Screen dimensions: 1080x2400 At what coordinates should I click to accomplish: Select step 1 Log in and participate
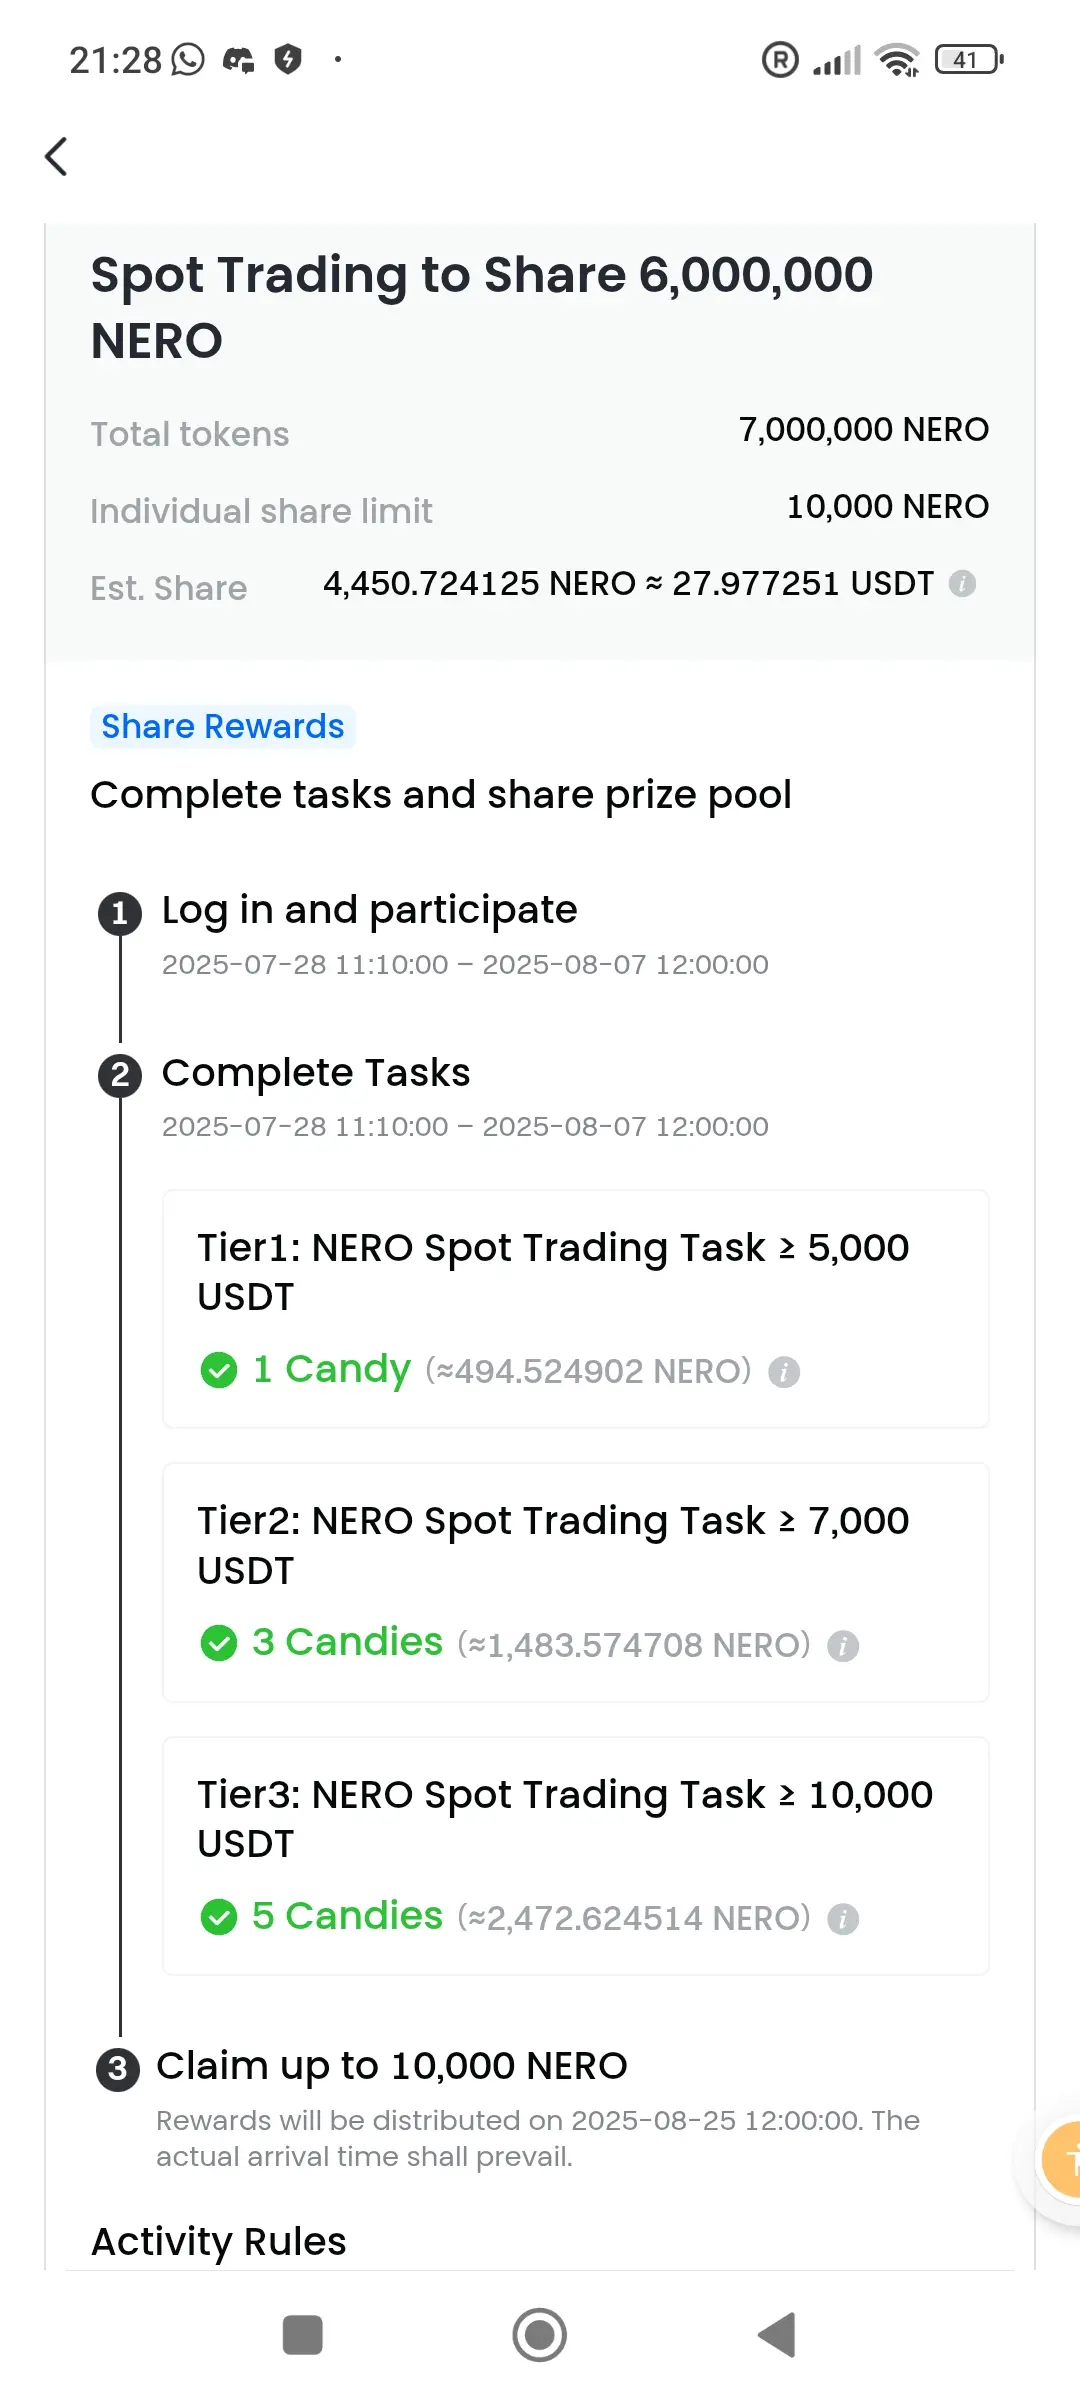tap(369, 910)
